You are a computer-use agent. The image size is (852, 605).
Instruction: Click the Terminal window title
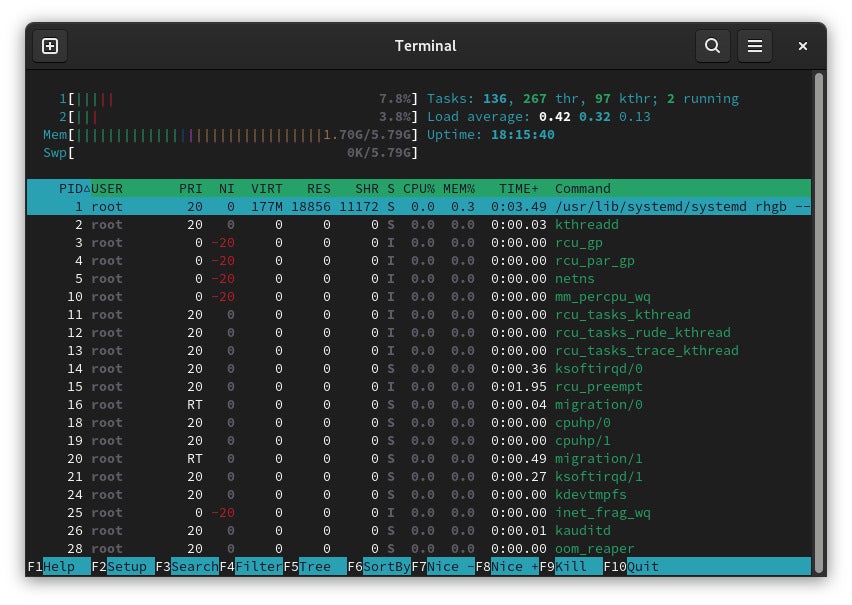click(425, 46)
